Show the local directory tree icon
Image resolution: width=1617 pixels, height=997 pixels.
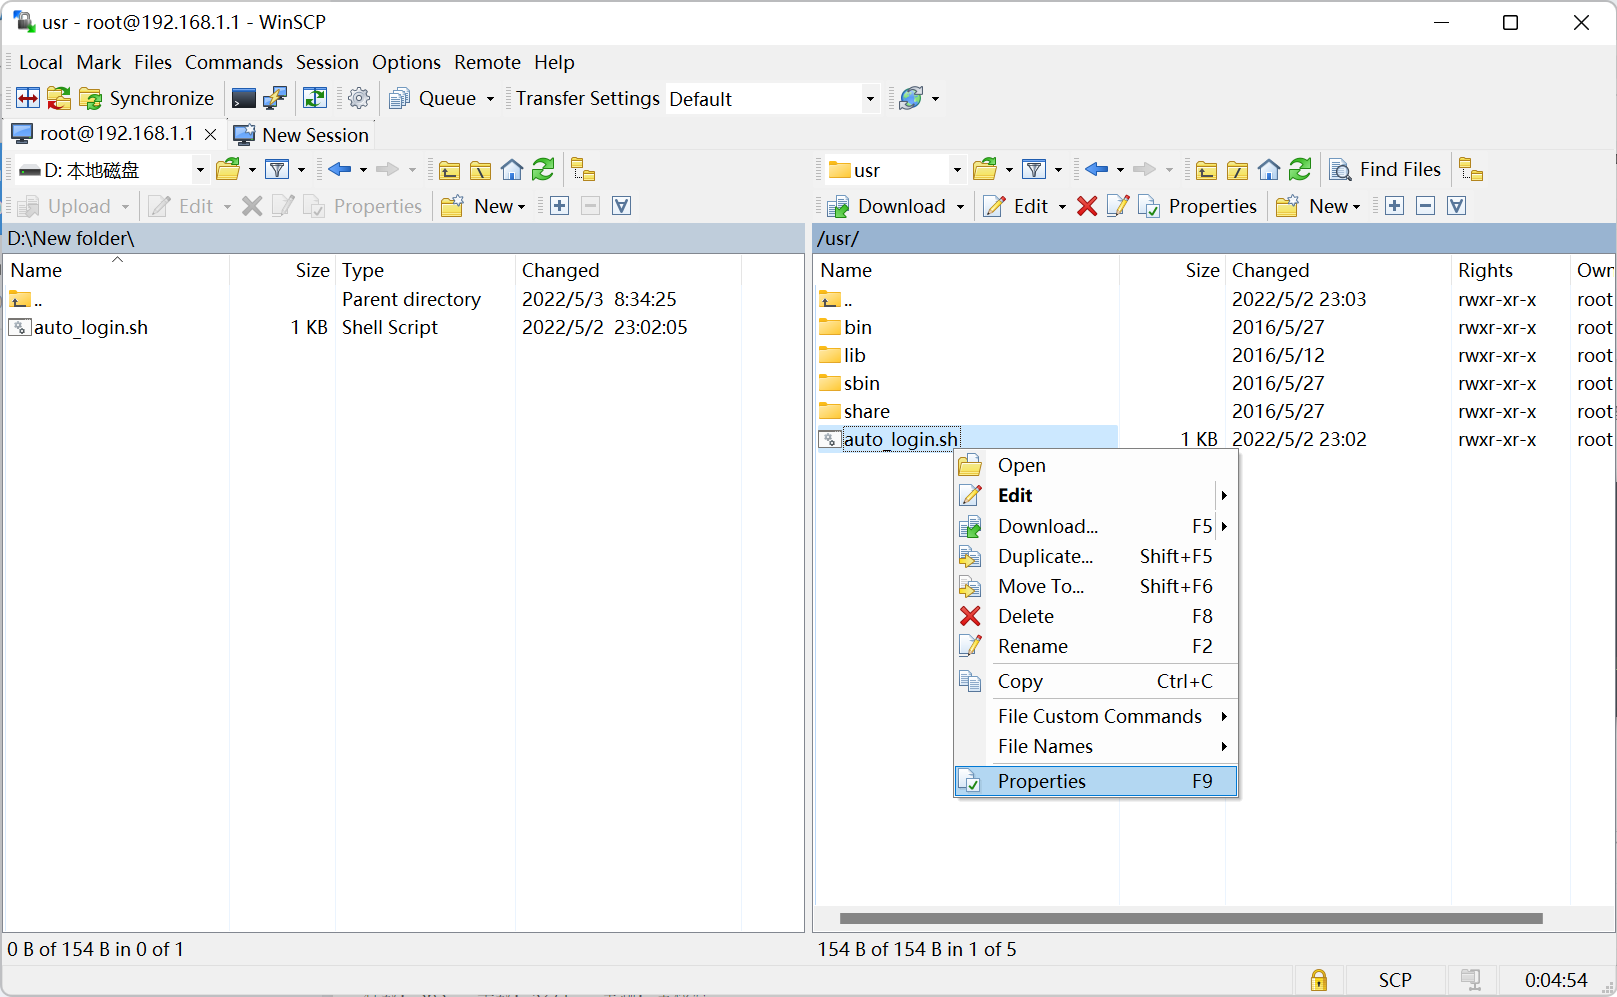[x=583, y=170]
